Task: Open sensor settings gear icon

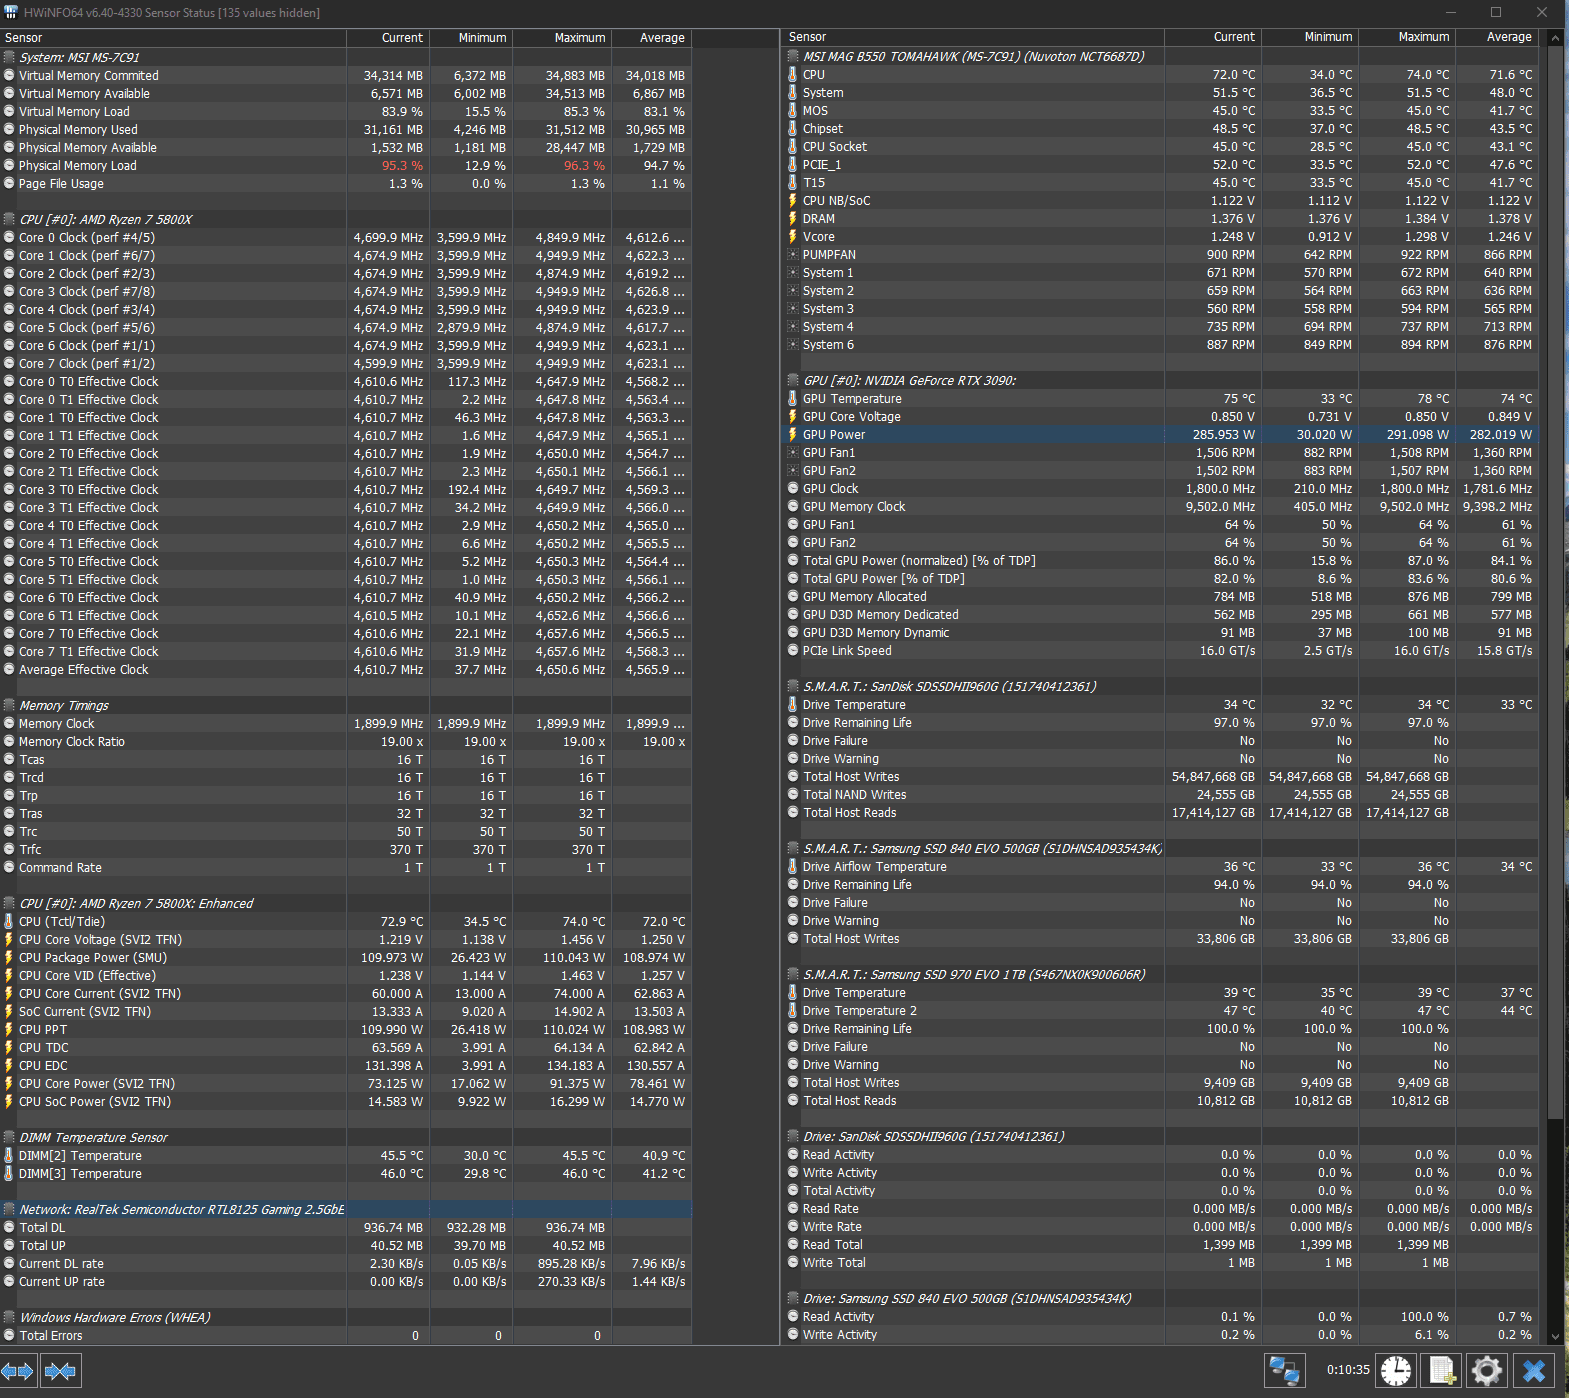Action: [x=1487, y=1370]
